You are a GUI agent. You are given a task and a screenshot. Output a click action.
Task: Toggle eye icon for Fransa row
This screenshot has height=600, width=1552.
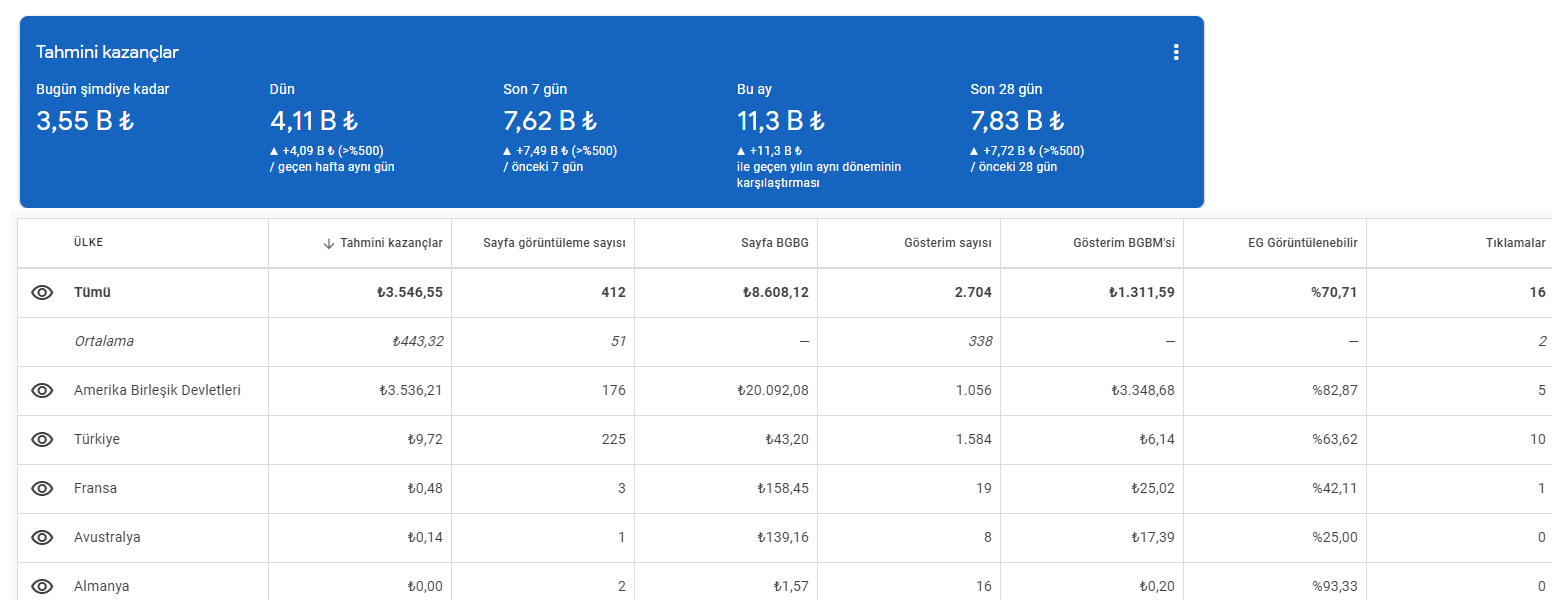[x=42, y=489]
